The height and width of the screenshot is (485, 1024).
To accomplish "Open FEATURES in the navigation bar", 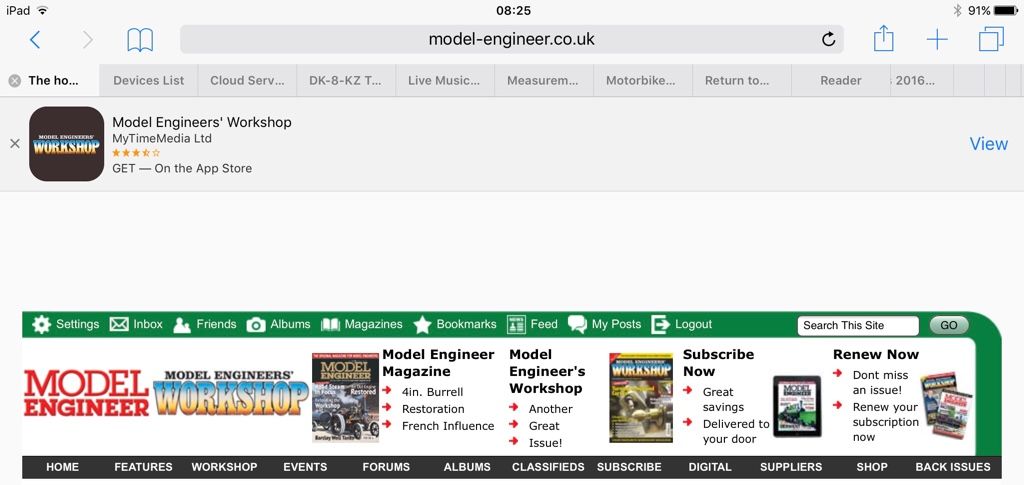I will click(x=144, y=467).
